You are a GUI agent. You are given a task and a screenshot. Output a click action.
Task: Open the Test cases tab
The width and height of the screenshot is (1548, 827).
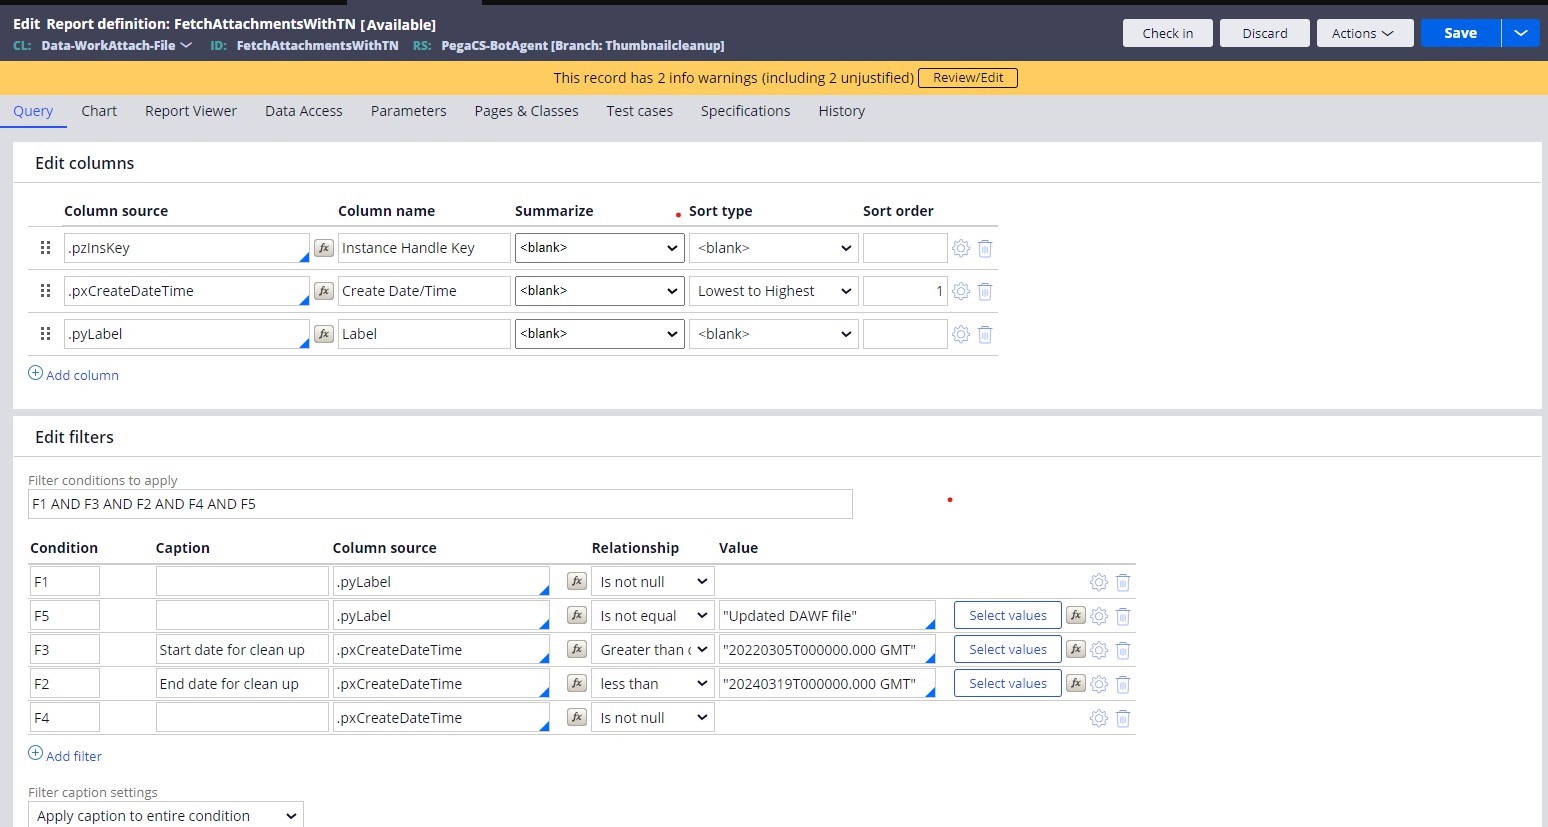pyautogui.click(x=640, y=111)
